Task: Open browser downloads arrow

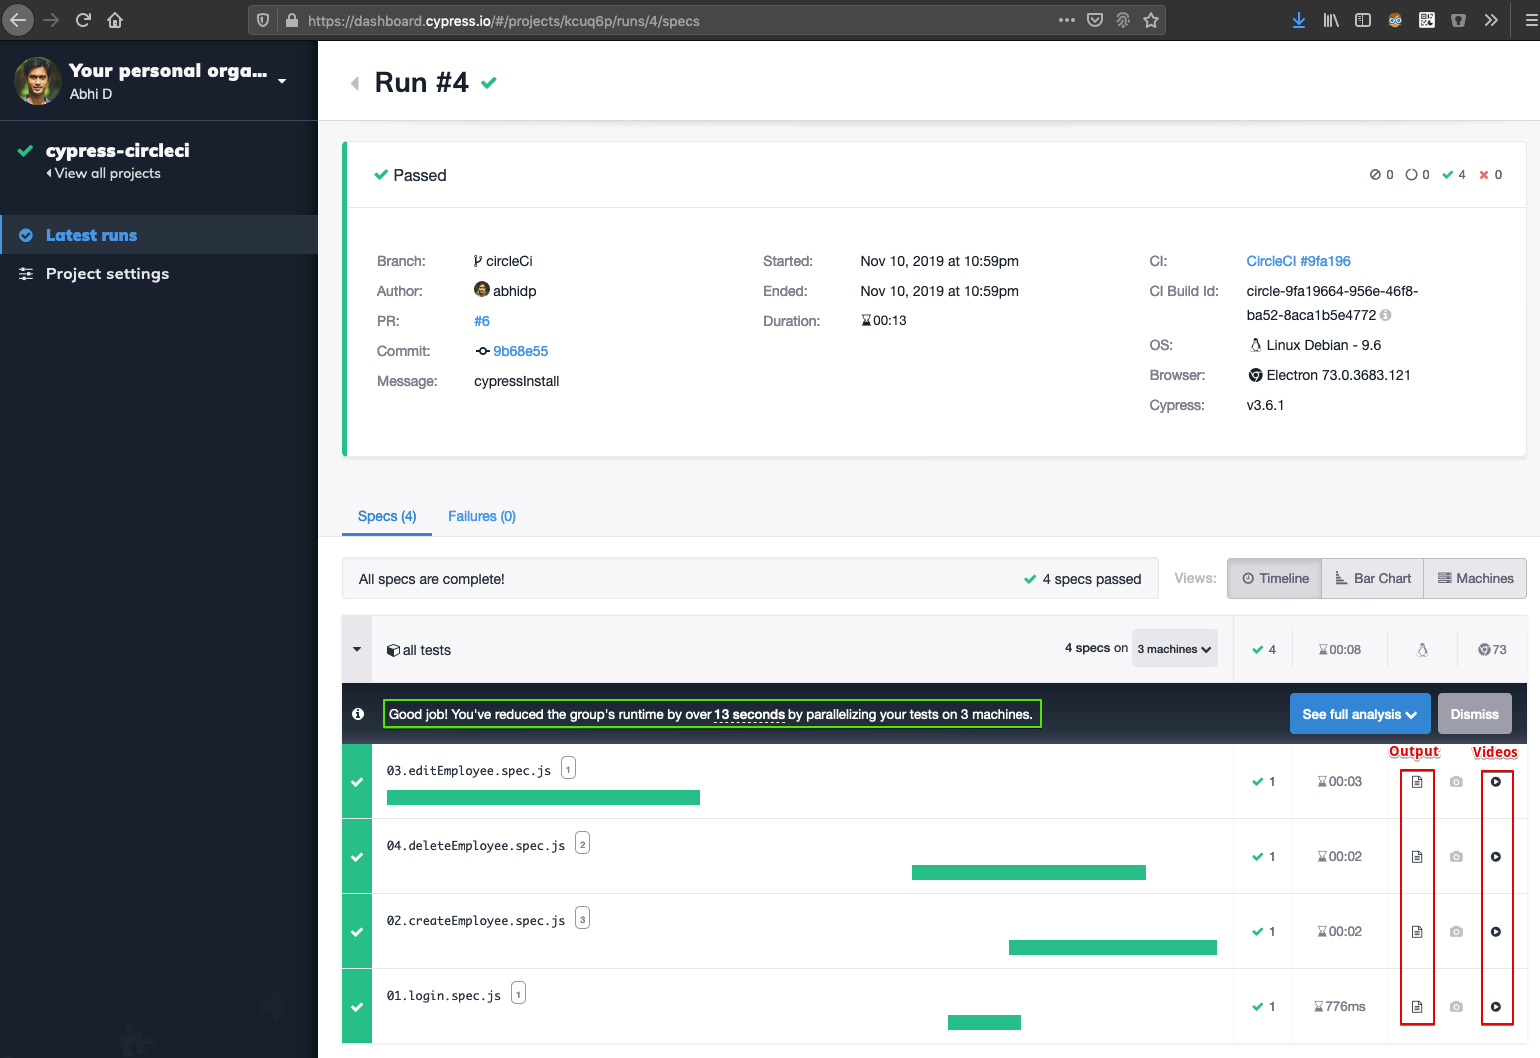Action: pos(1299,20)
